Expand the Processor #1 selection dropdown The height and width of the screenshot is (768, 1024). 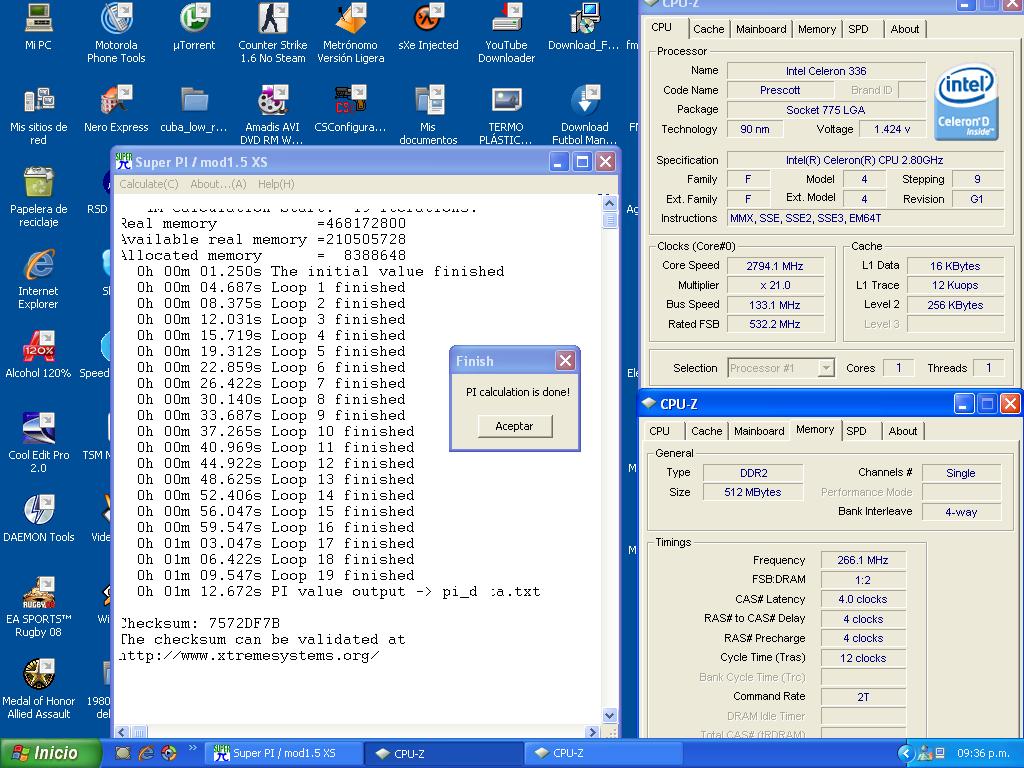tap(826, 368)
